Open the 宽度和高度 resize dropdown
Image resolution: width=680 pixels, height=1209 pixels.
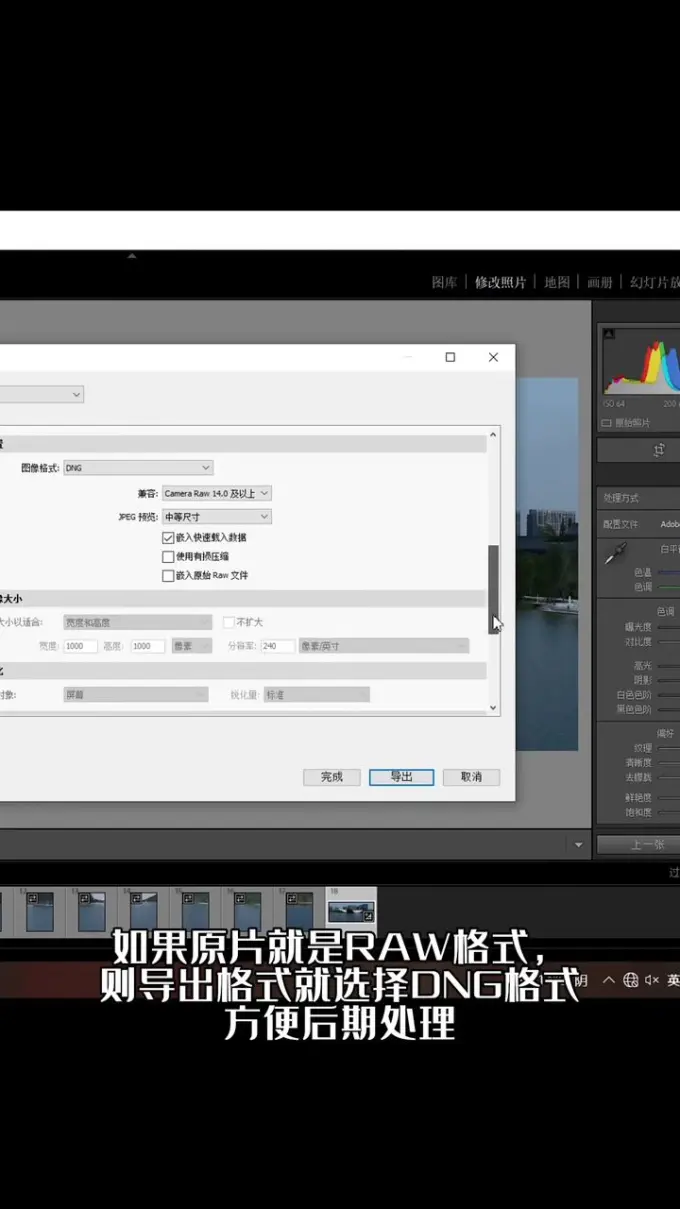point(137,622)
